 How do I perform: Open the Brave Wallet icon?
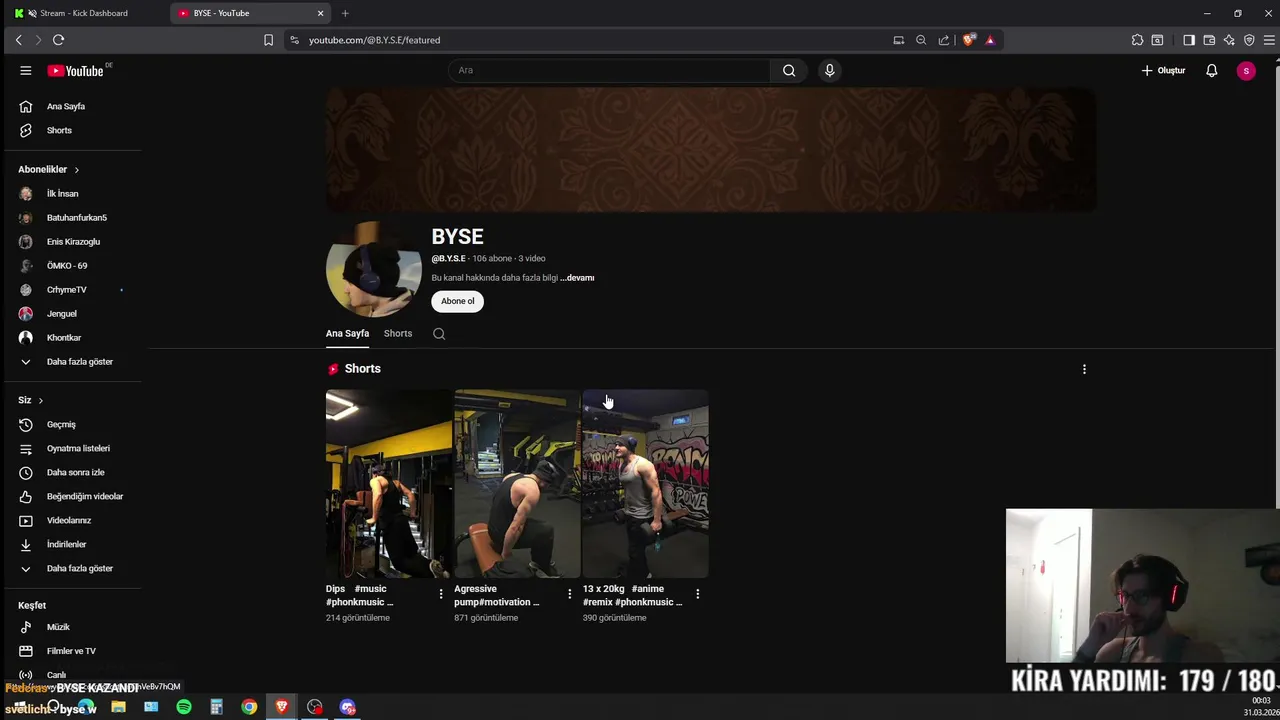[x=1209, y=40]
